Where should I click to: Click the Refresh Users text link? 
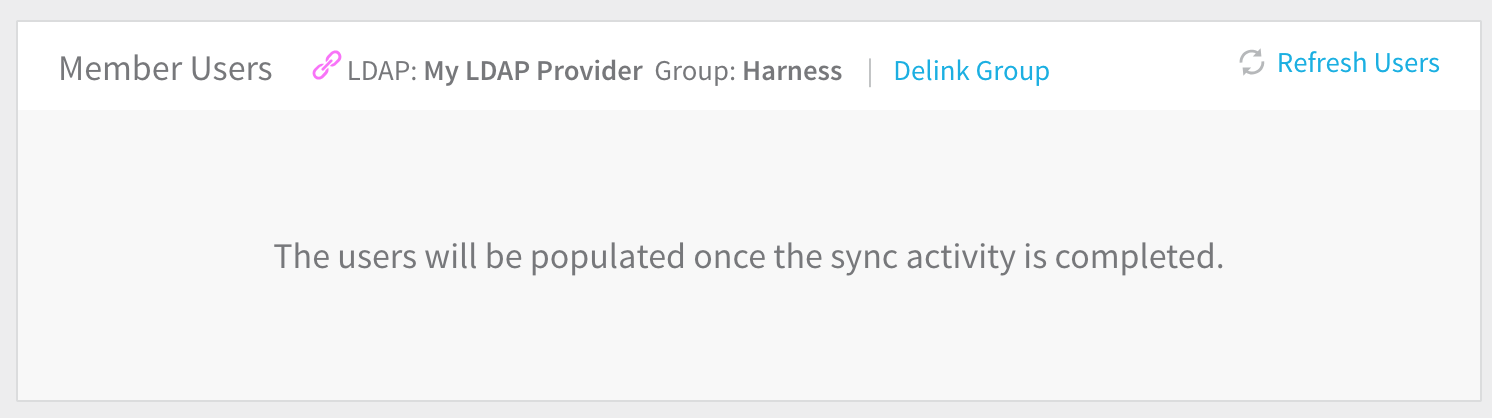point(1358,63)
